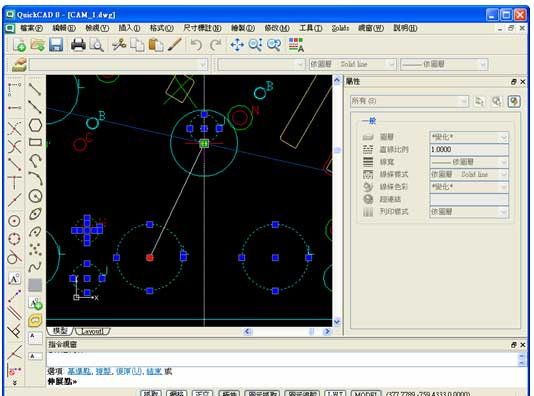Open the Solid line linetype dropdown in toolbar
534x396 pixels.
point(352,64)
